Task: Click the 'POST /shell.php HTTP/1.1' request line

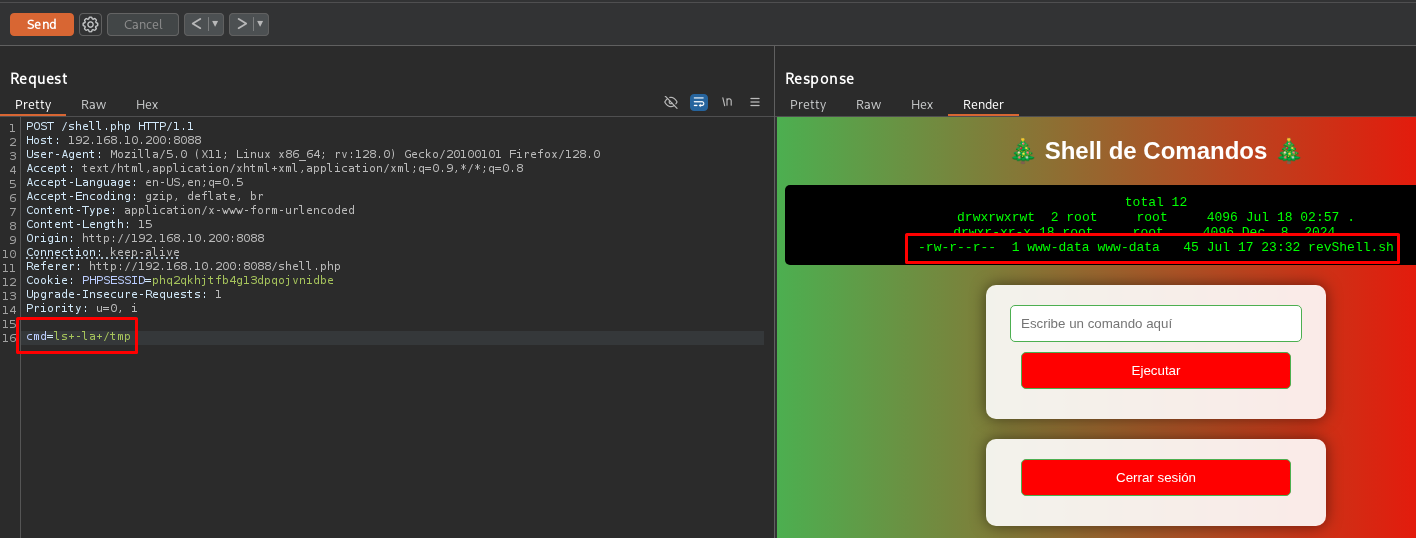Action: click(110, 126)
